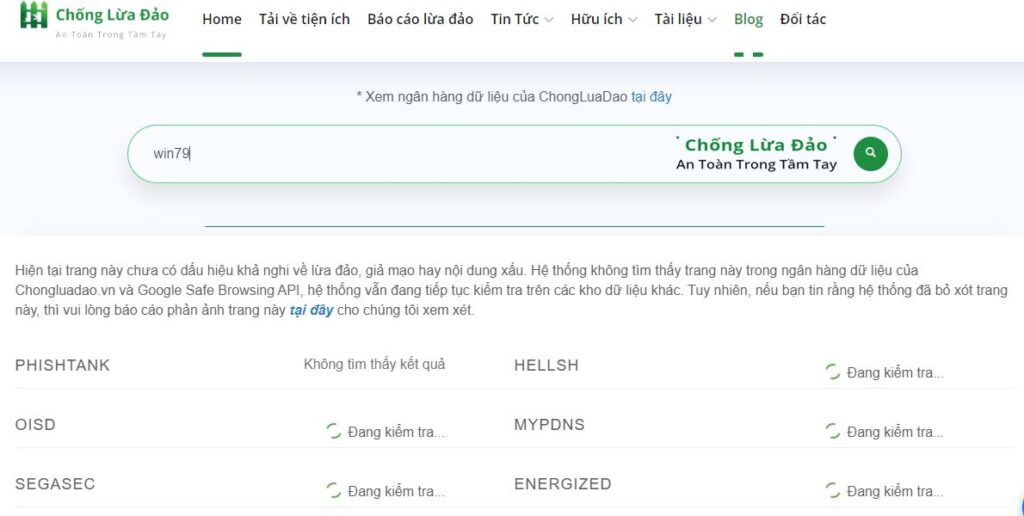Click the Chống Lừa Đảo logo icon

coord(34,16)
